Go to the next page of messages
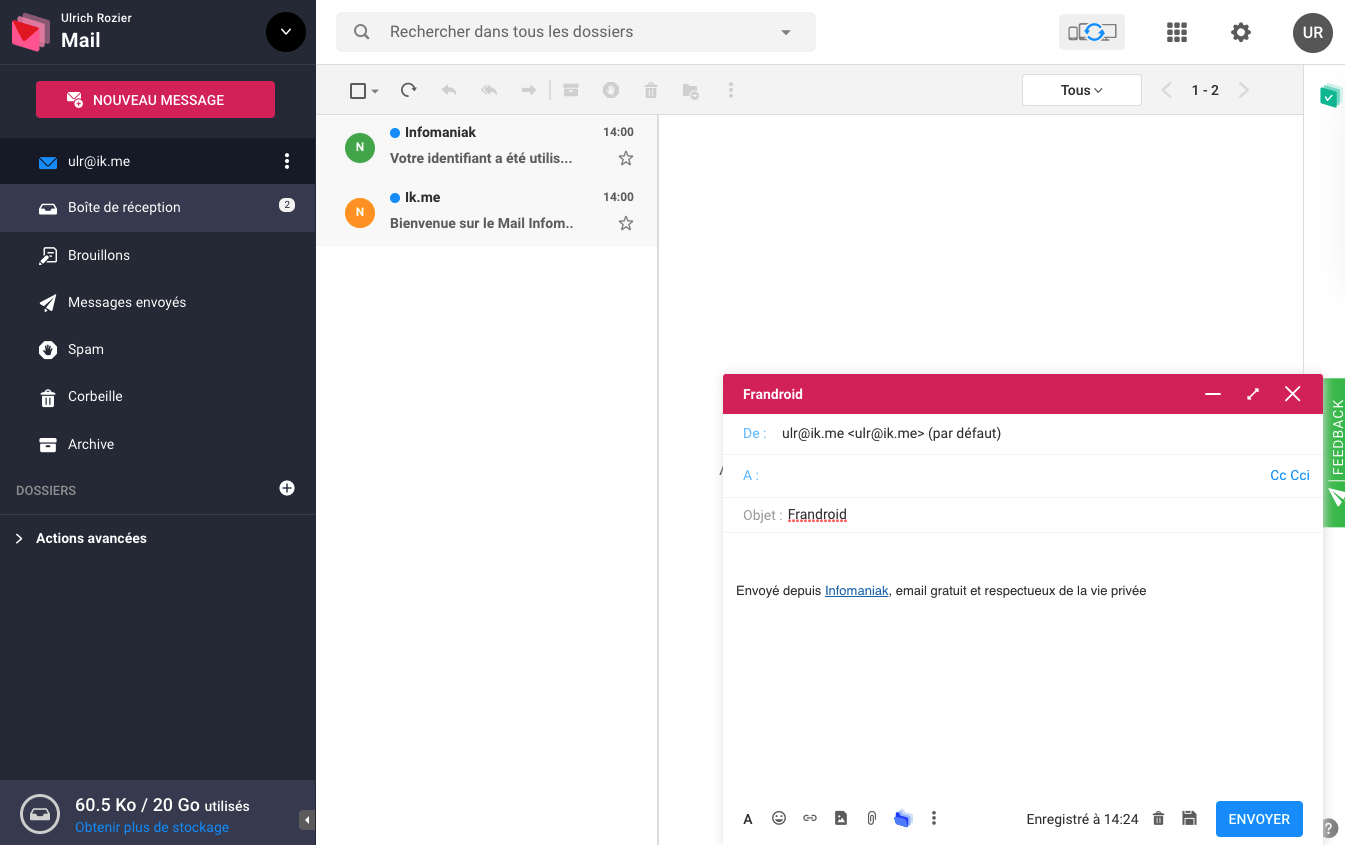 pos(1244,90)
